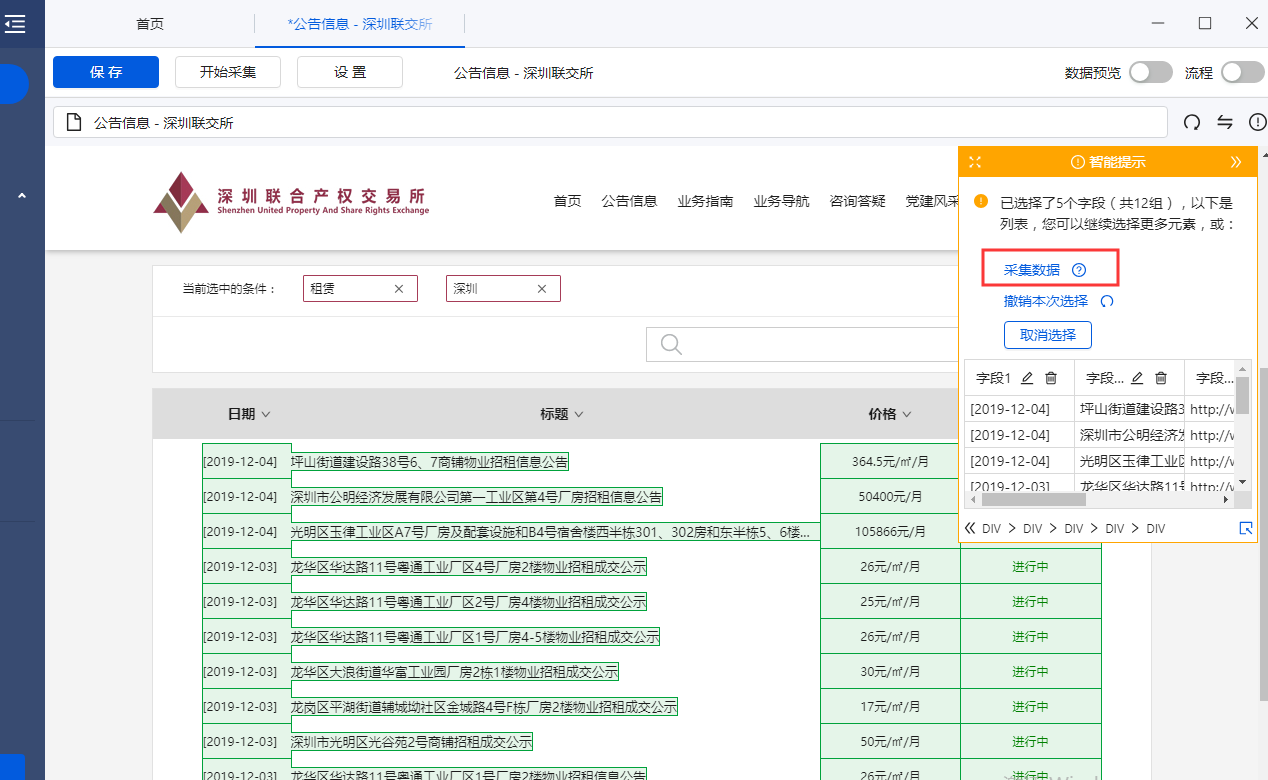Screen dimensions: 1268x780
Task: Remove the 深圳 filter condition
Action: pos(542,289)
